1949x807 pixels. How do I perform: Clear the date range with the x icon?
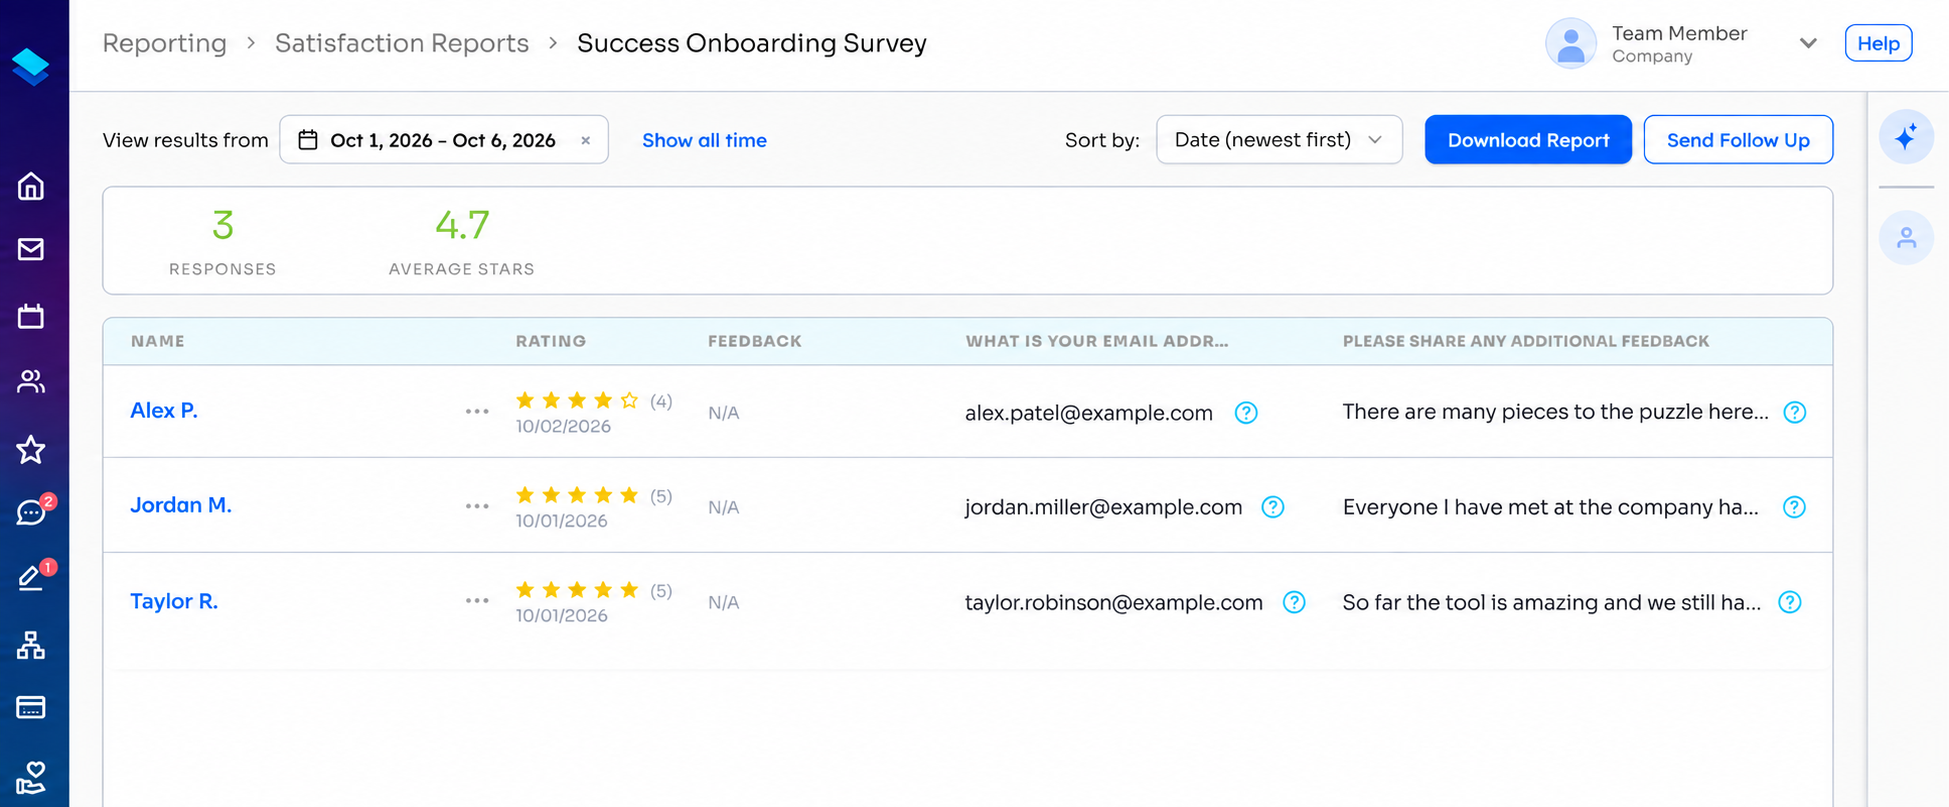(x=586, y=141)
